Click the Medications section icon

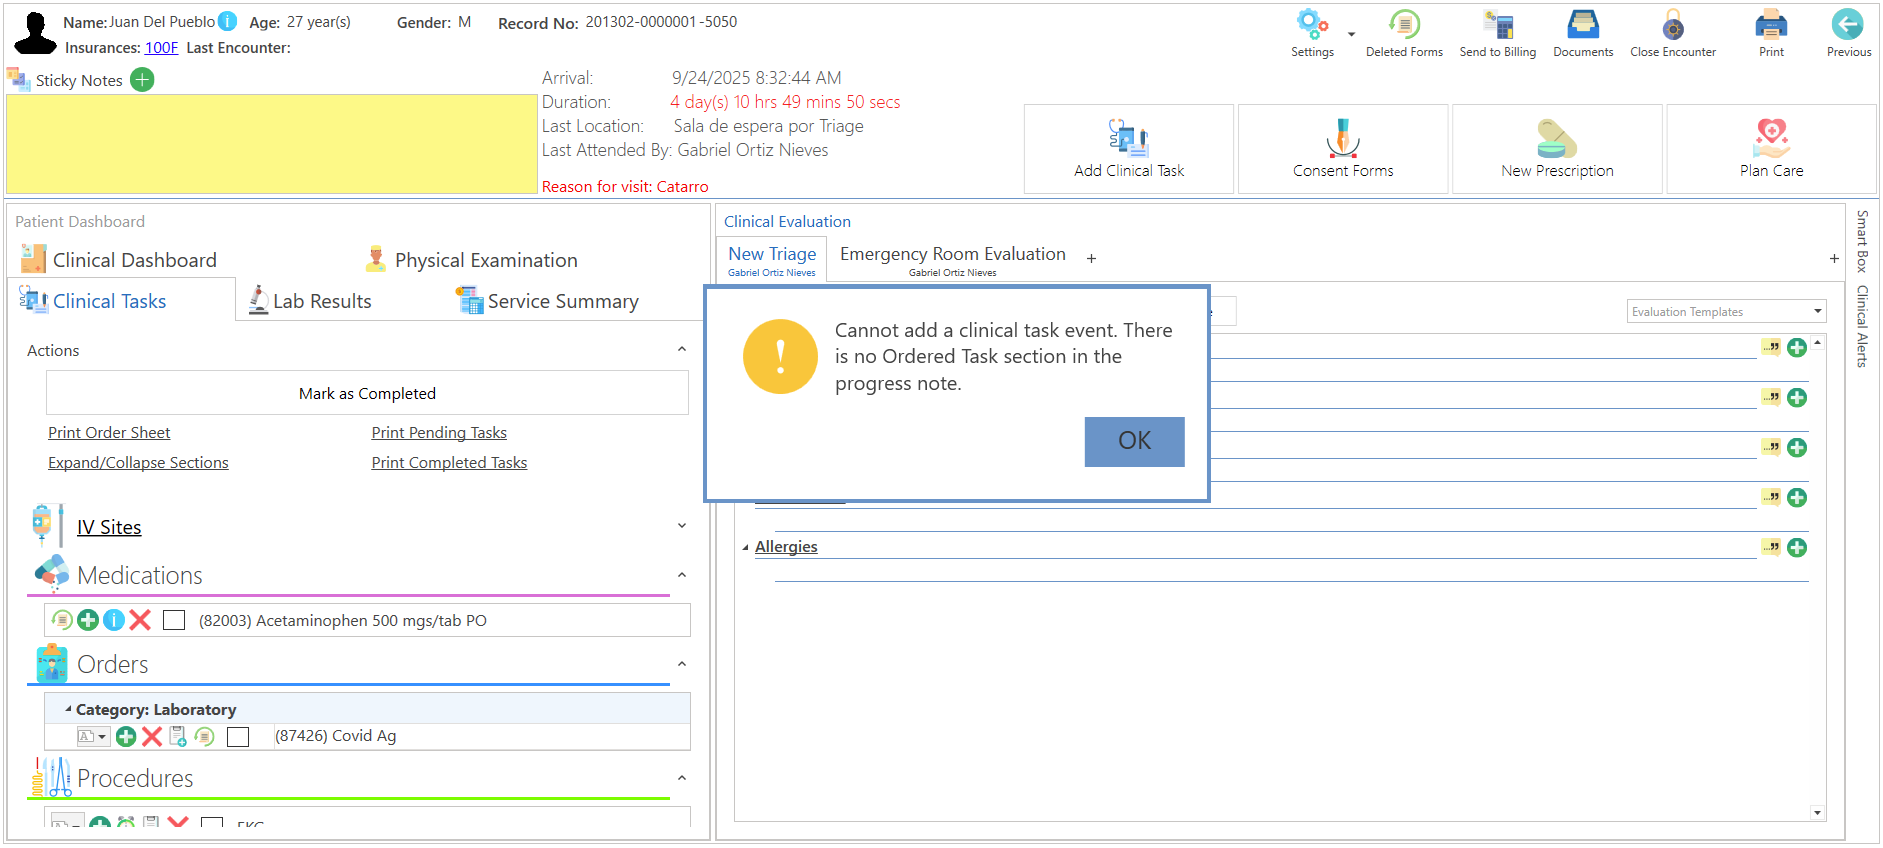coord(51,573)
